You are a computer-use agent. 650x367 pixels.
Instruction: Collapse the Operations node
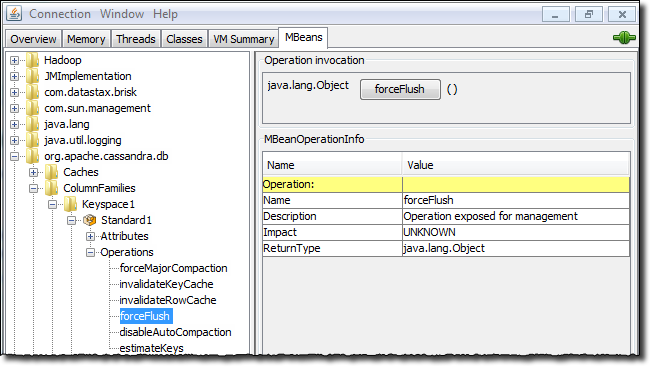(x=90, y=252)
